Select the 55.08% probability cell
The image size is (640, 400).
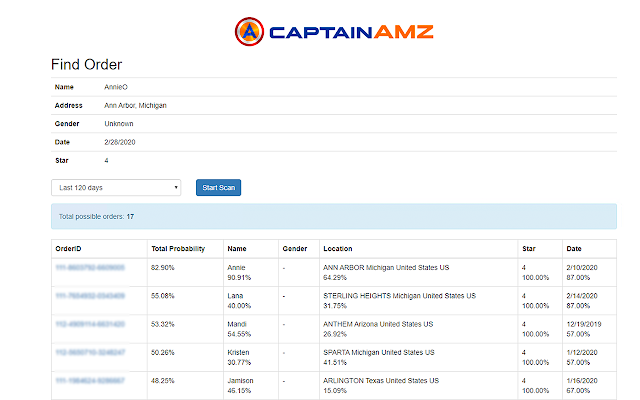tap(185, 300)
